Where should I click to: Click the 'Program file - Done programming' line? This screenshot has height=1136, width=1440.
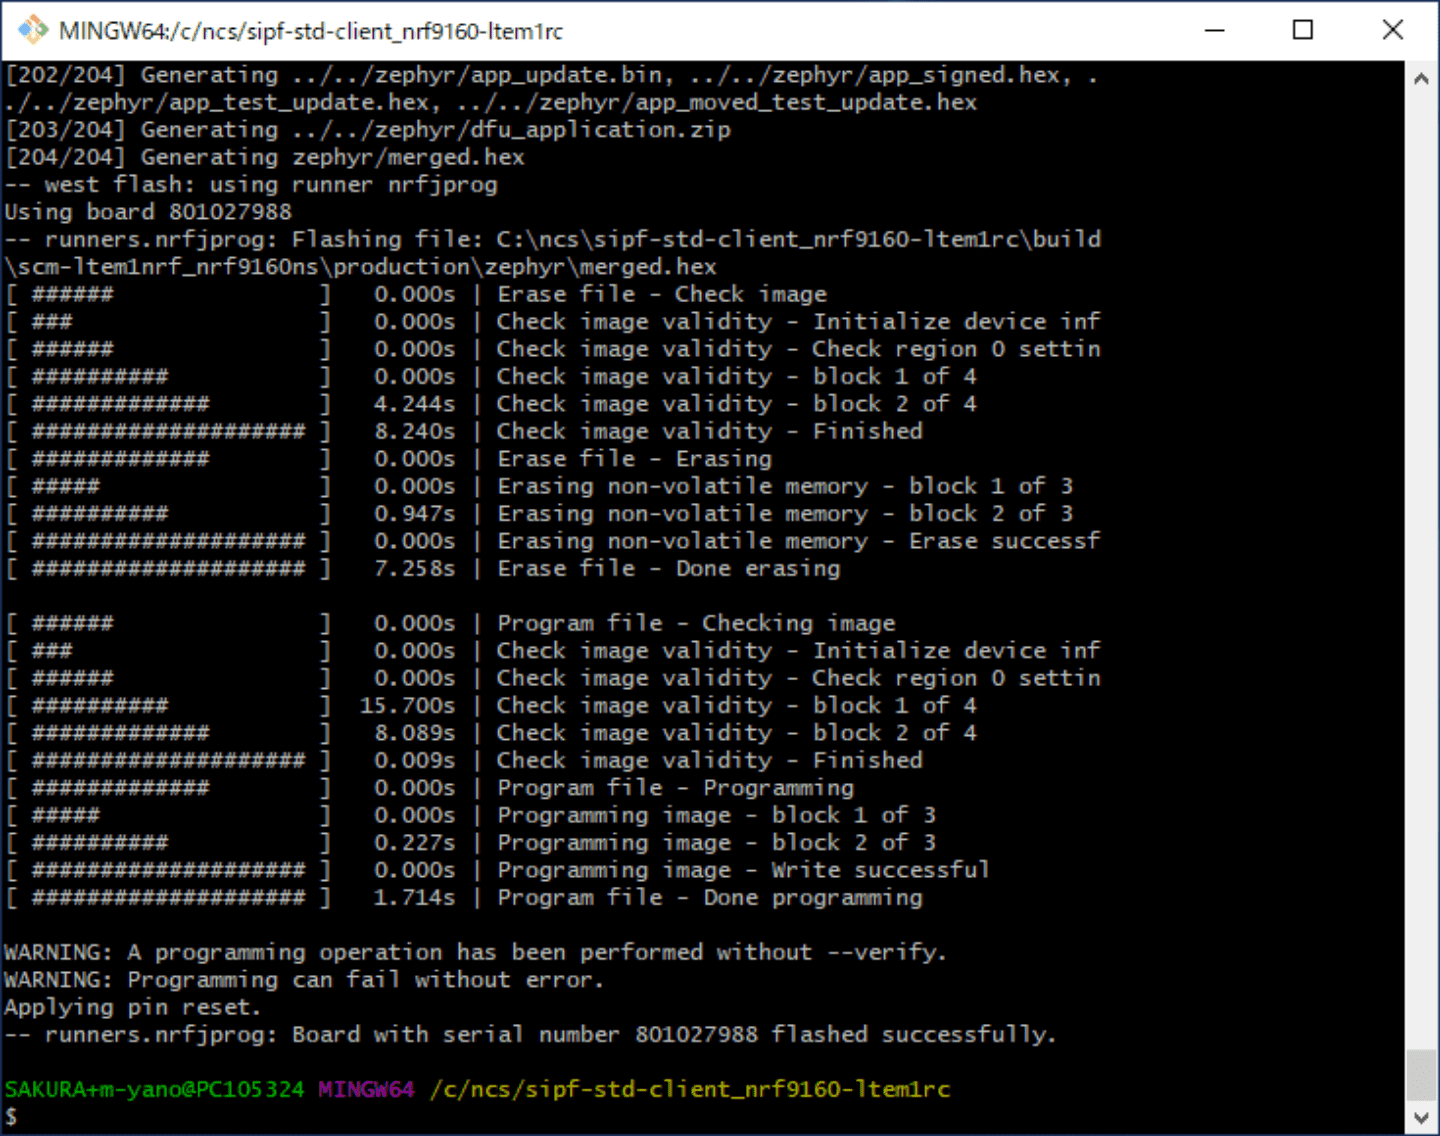click(709, 898)
